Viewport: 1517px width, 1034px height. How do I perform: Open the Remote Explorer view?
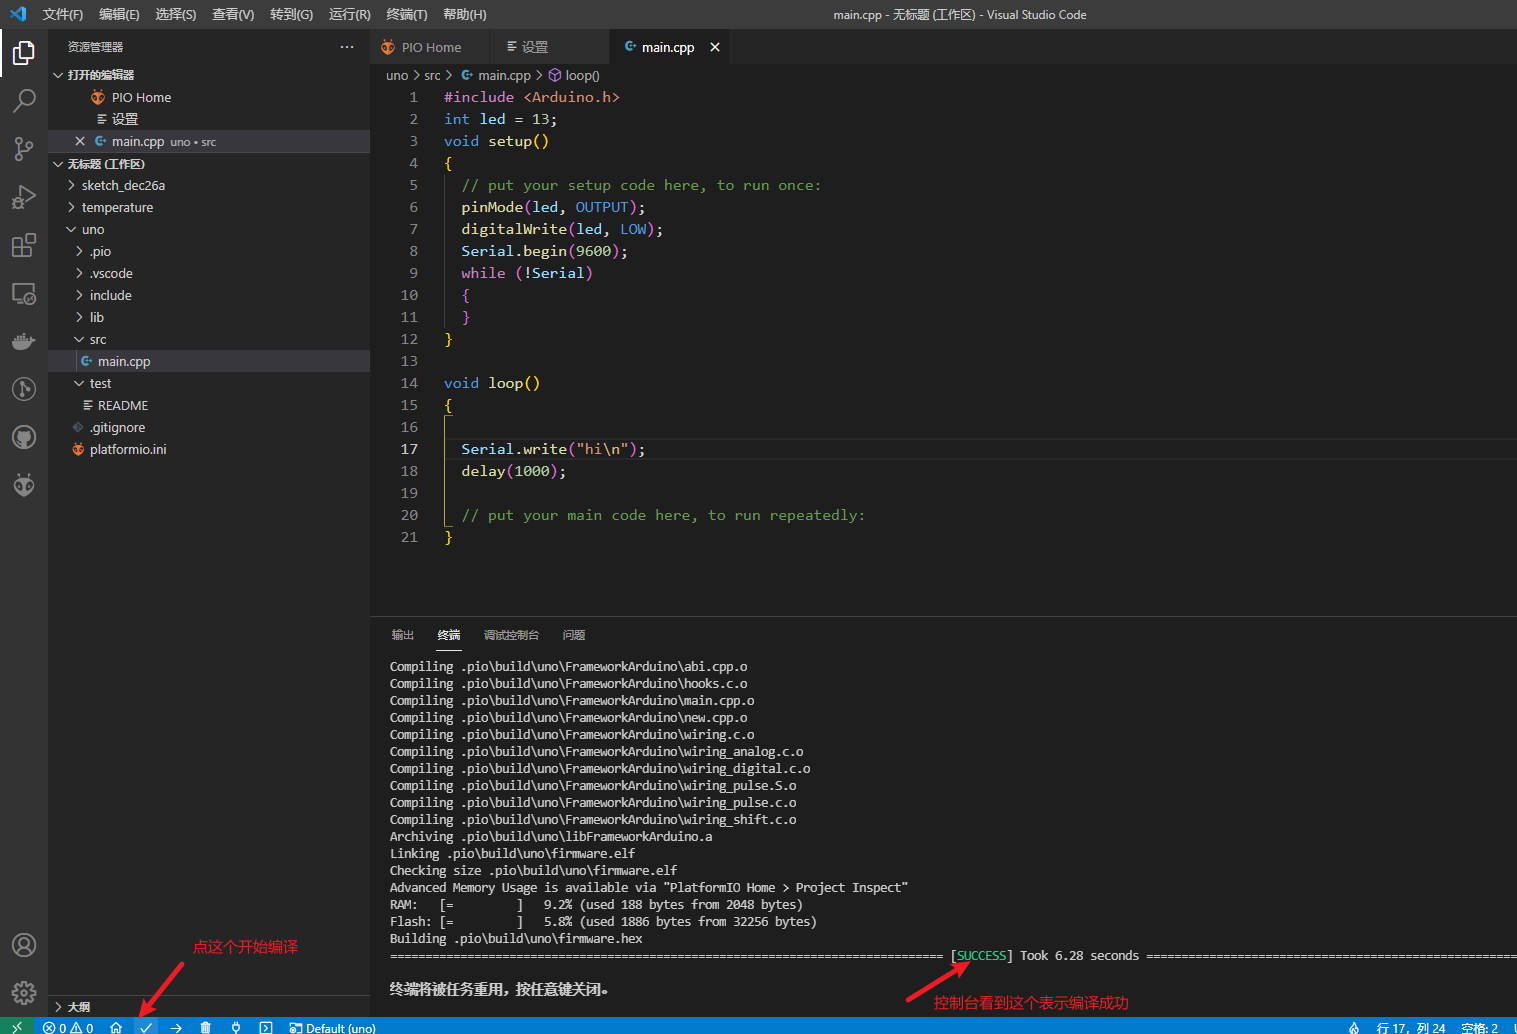pos(24,294)
